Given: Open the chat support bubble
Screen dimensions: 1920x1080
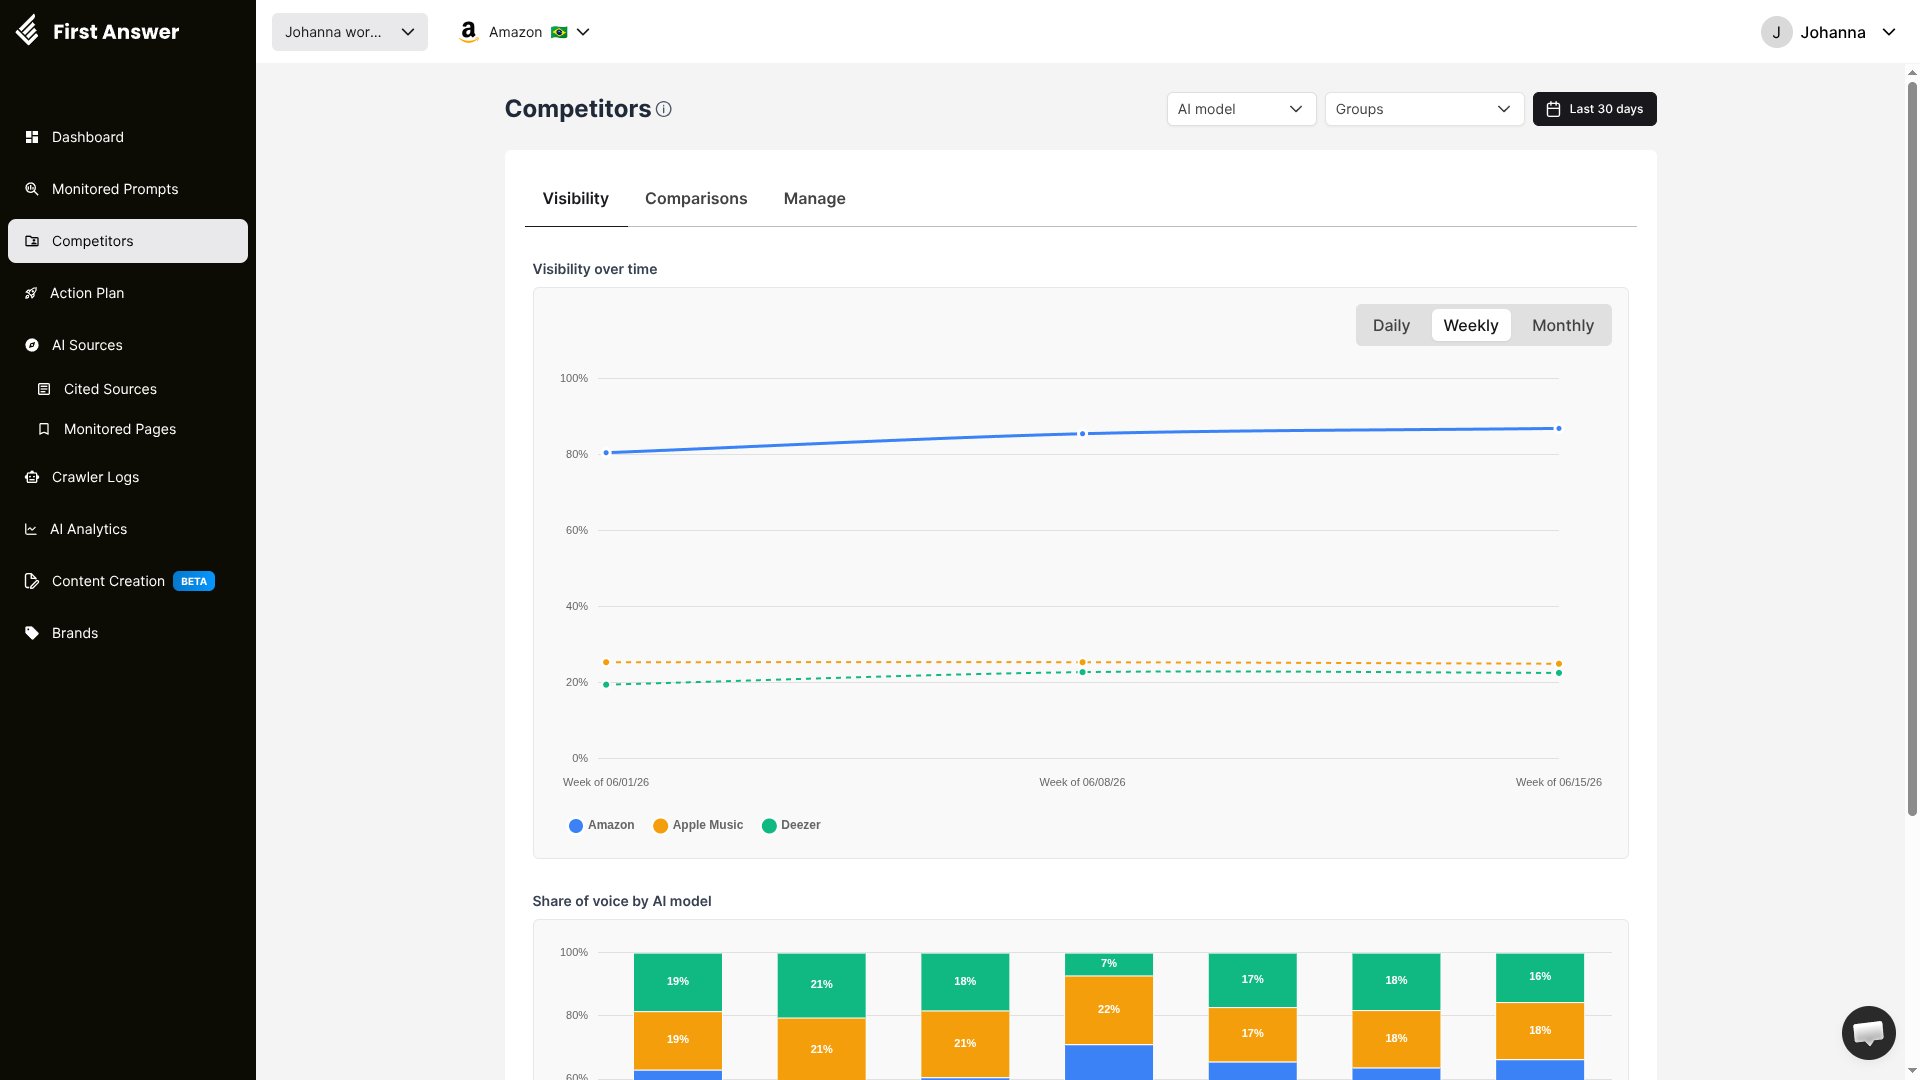Looking at the screenshot, I should click(1868, 1032).
